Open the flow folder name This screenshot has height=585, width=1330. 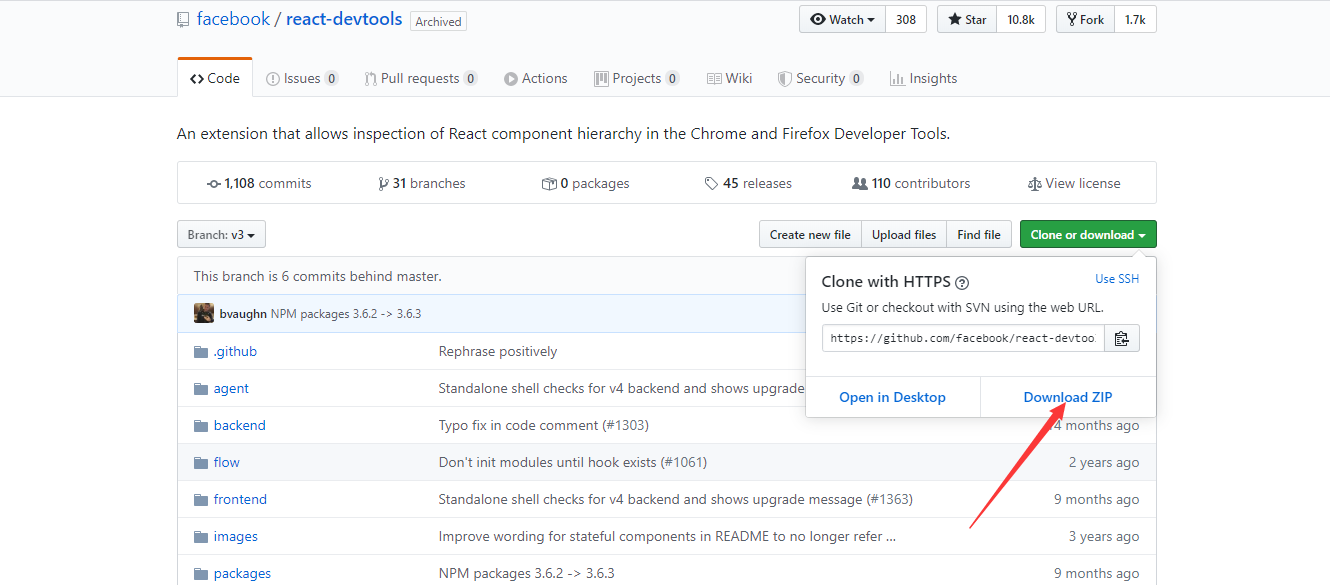[227, 463]
